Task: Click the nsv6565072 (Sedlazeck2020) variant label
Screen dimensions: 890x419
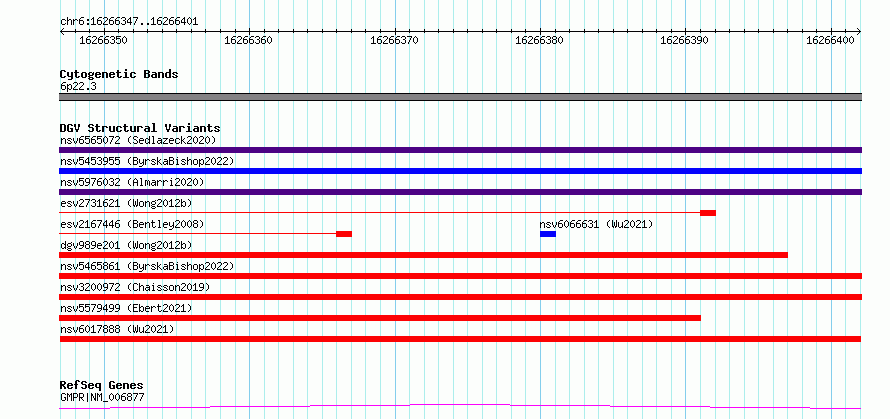Action: [x=138, y=140]
